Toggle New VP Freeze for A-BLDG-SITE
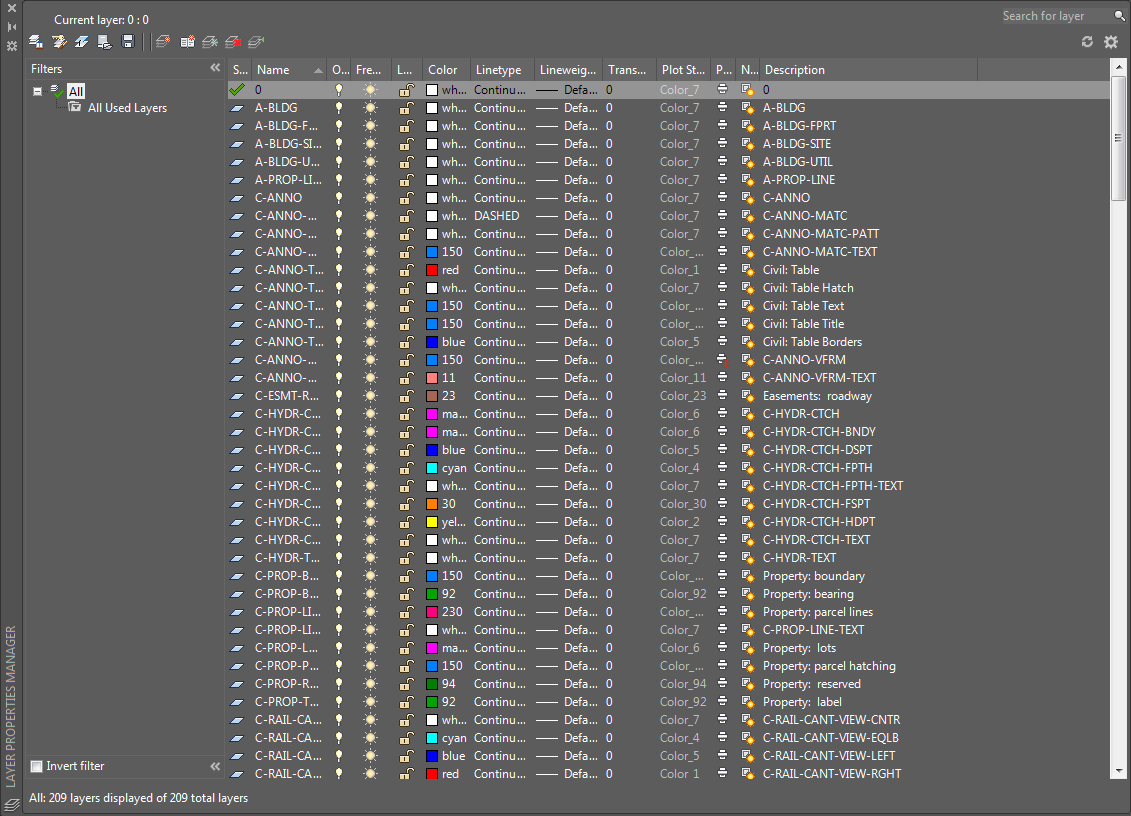The width and height of the screenshot is (1131, 816). [x=748, y=144]
